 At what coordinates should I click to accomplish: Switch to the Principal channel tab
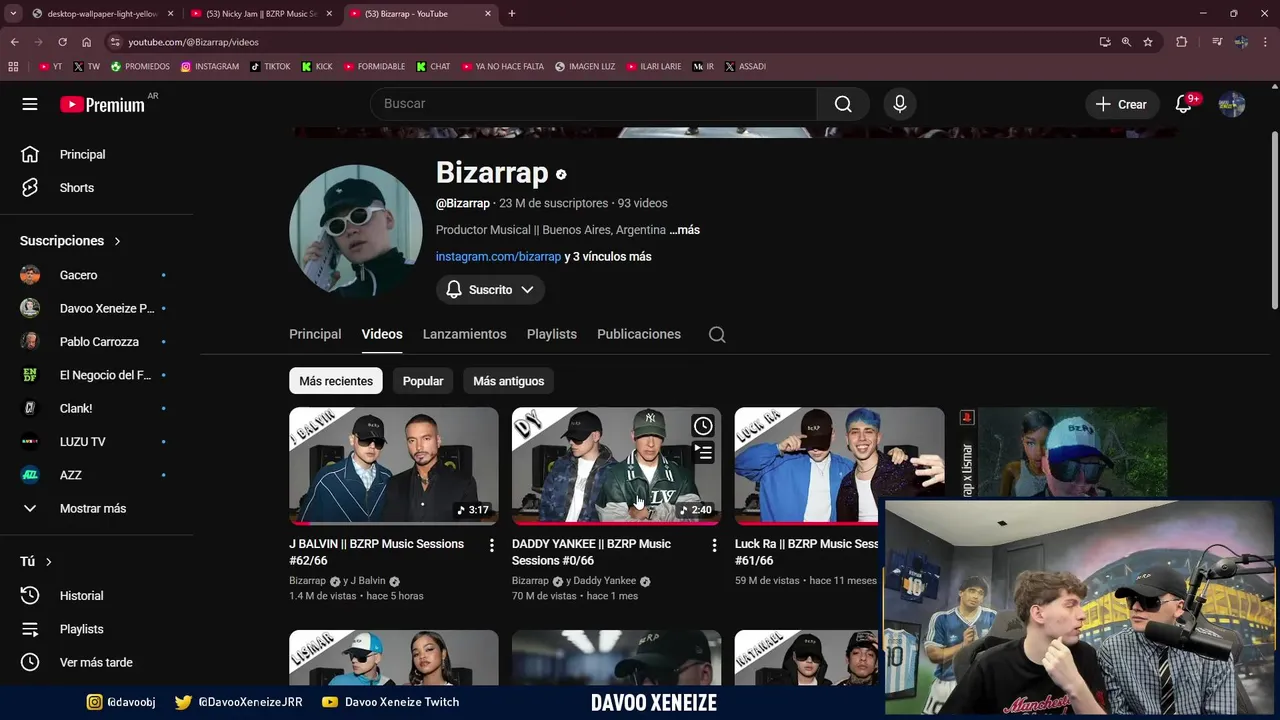[x=315, y=334]
